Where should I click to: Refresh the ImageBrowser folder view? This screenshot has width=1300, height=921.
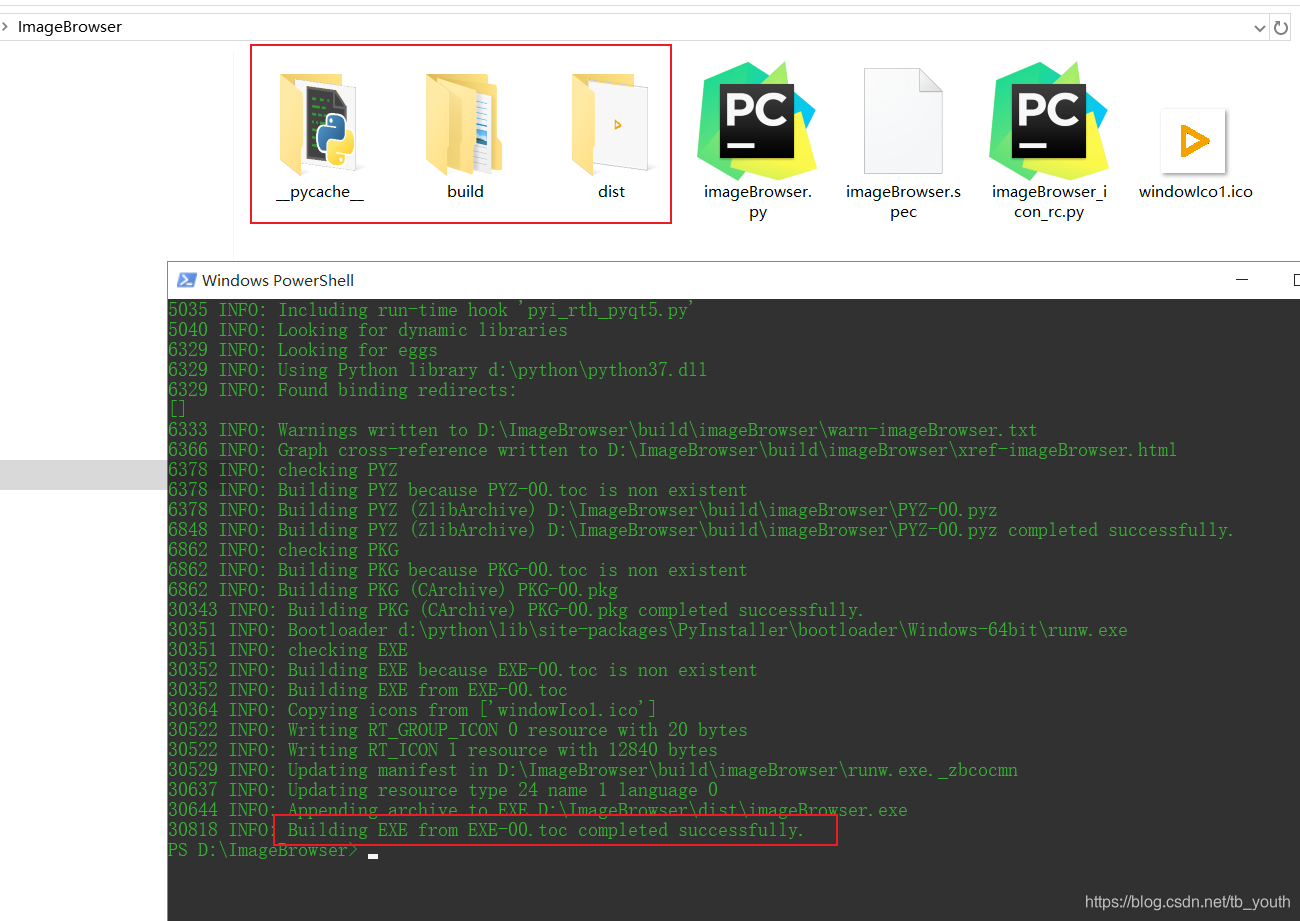[x=1281, y=28]
